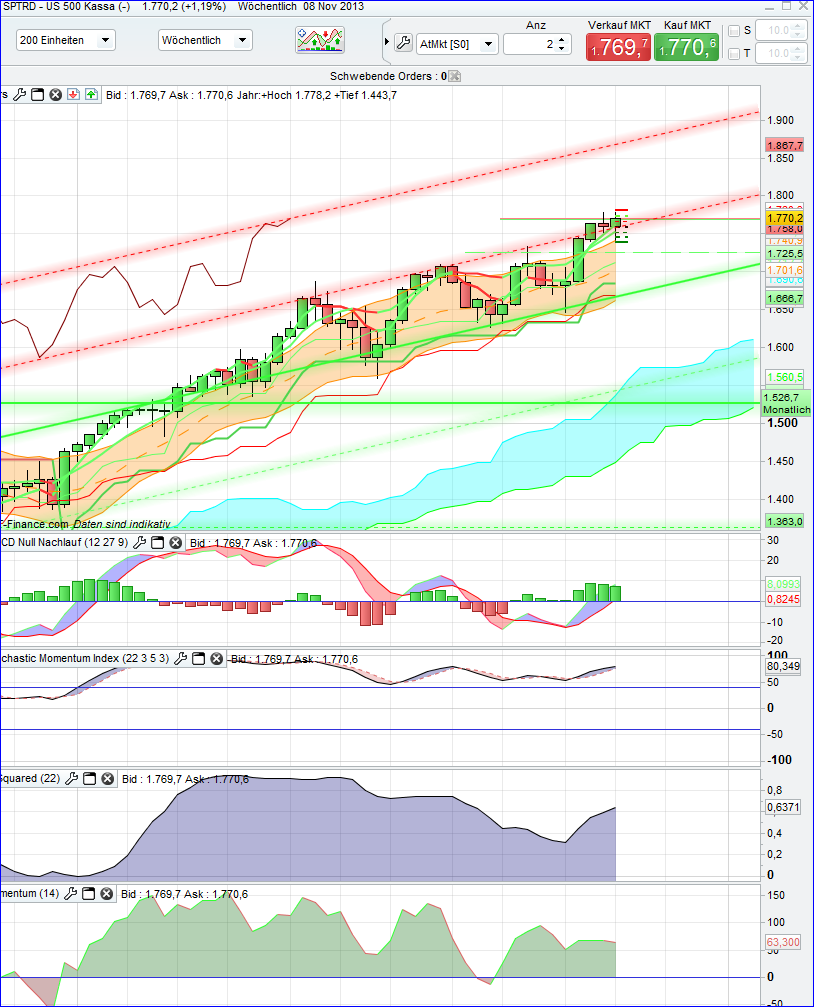Viewport: 814px width, 1007px height.
Task: Open chart settings with the wrench icon
Action: click(x=19, y=94)
